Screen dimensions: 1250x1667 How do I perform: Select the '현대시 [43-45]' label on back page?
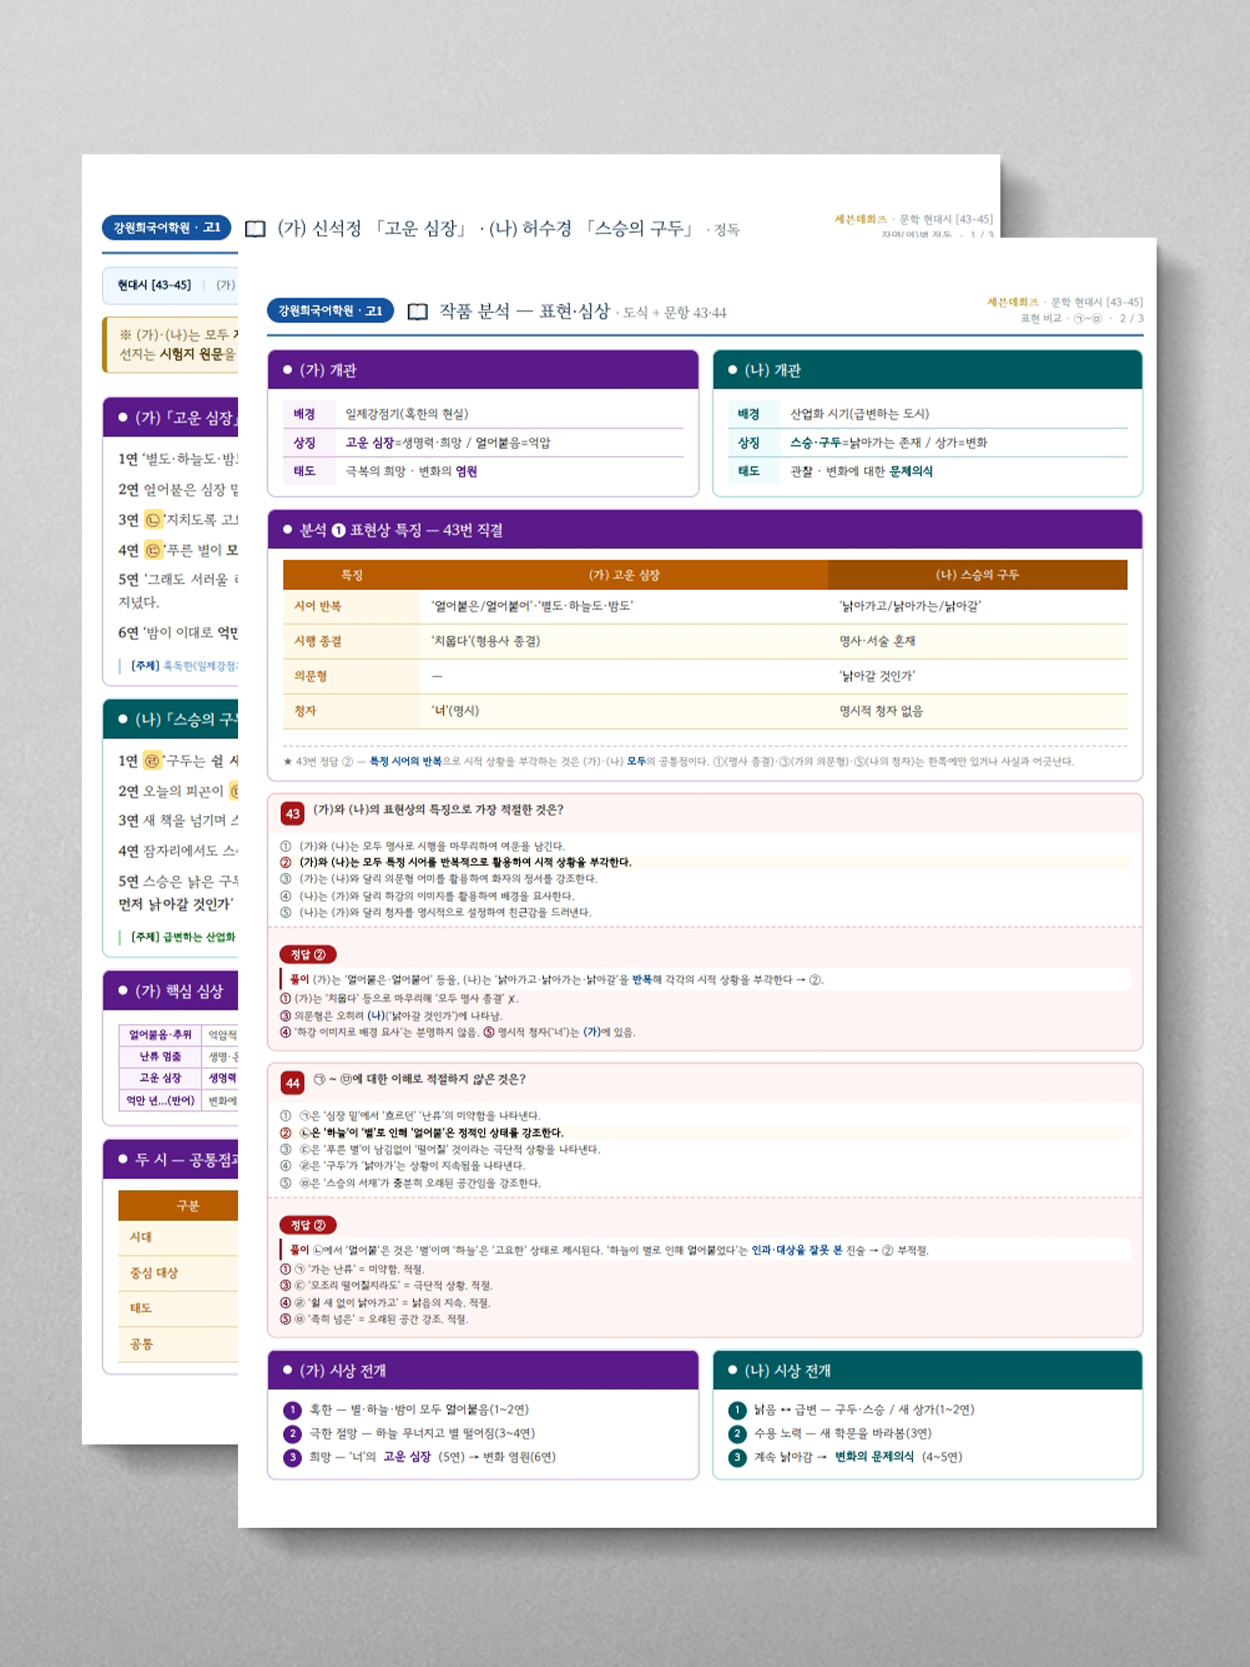coord(154,285)
